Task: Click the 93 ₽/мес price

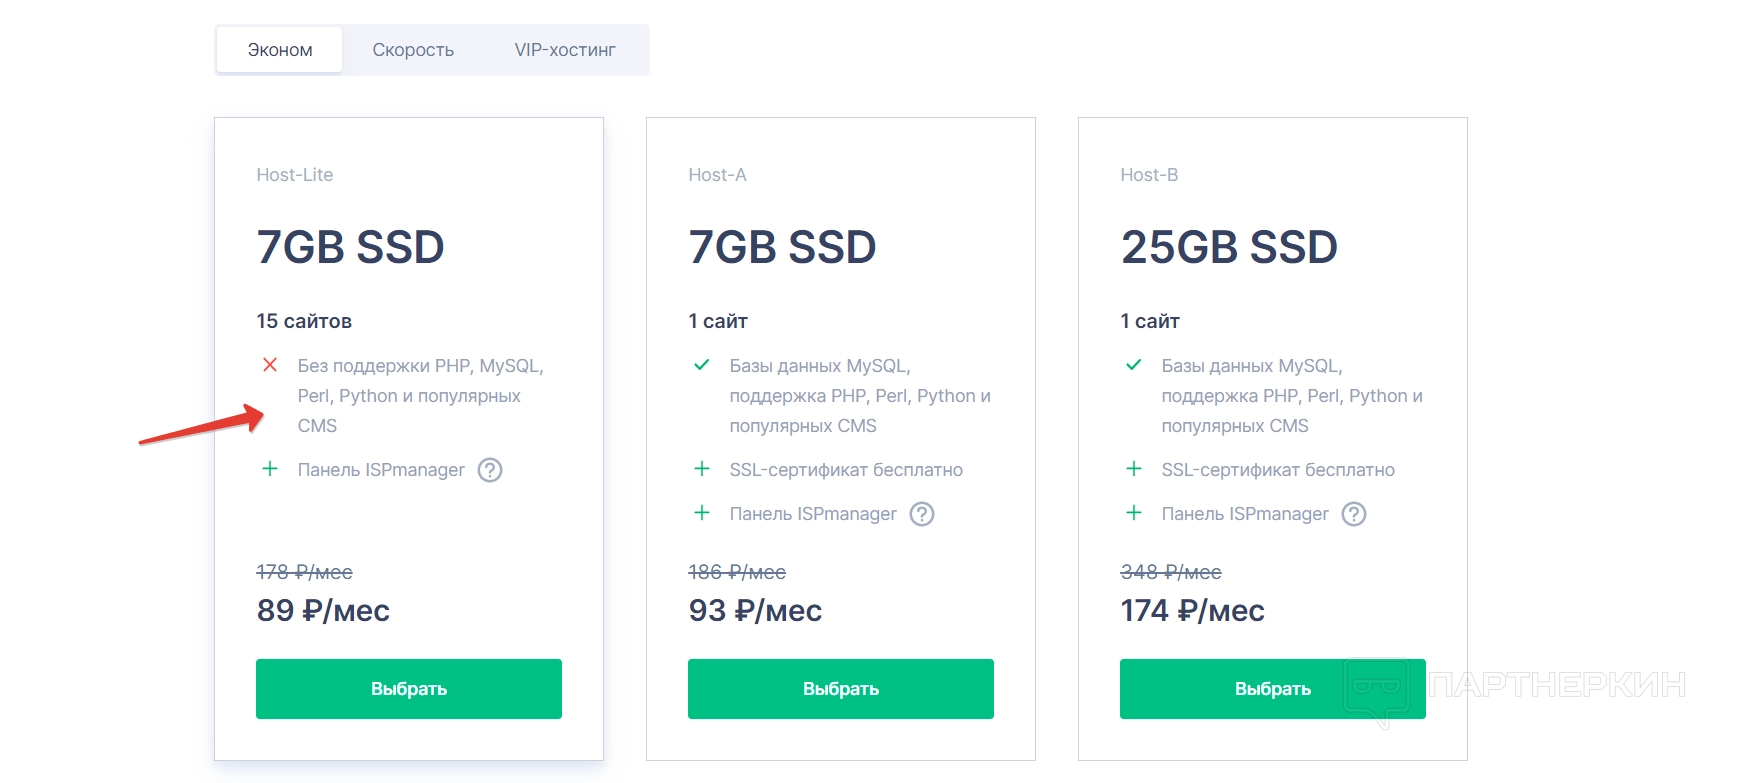Action: tap(755, 610)
